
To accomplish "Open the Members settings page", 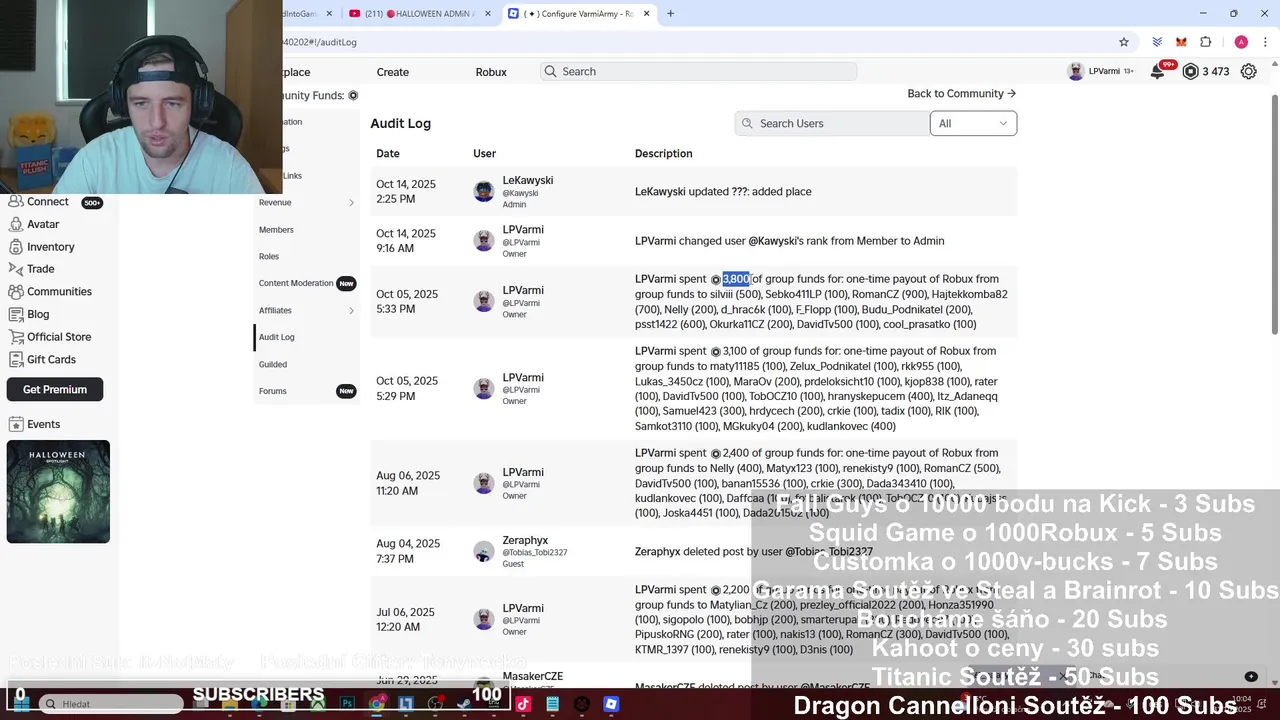I will (x=277, y=230).
